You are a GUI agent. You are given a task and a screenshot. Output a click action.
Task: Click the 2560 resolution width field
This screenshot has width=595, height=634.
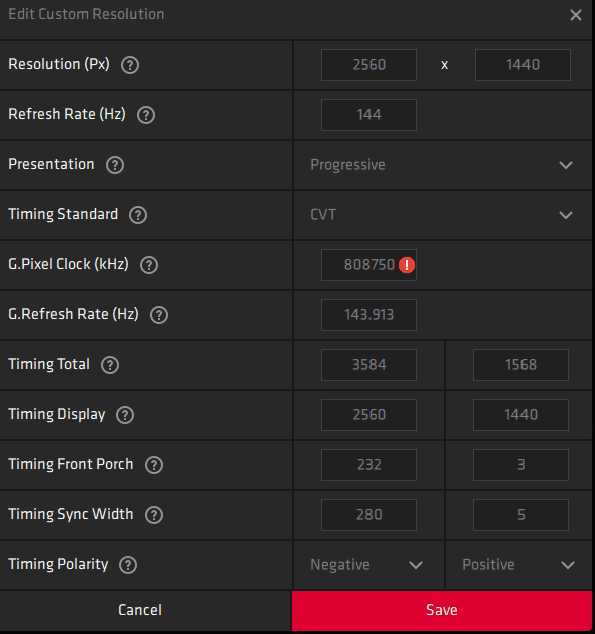click(369, 65)
